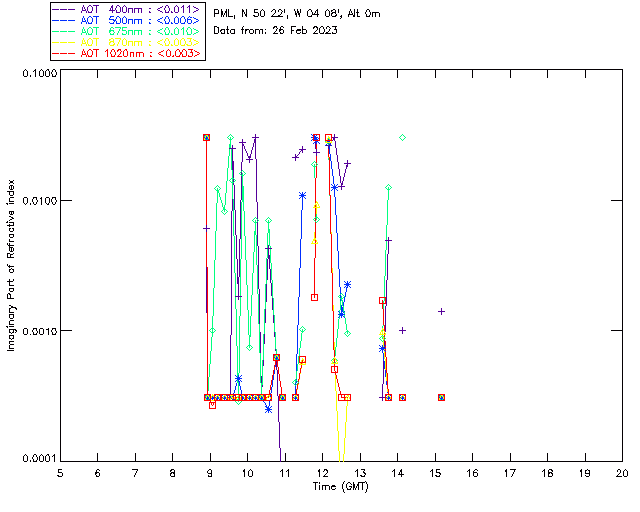Click the AOT 400nm legend entry
Screen dimensions: 640x512
click(x=127, y=9)
